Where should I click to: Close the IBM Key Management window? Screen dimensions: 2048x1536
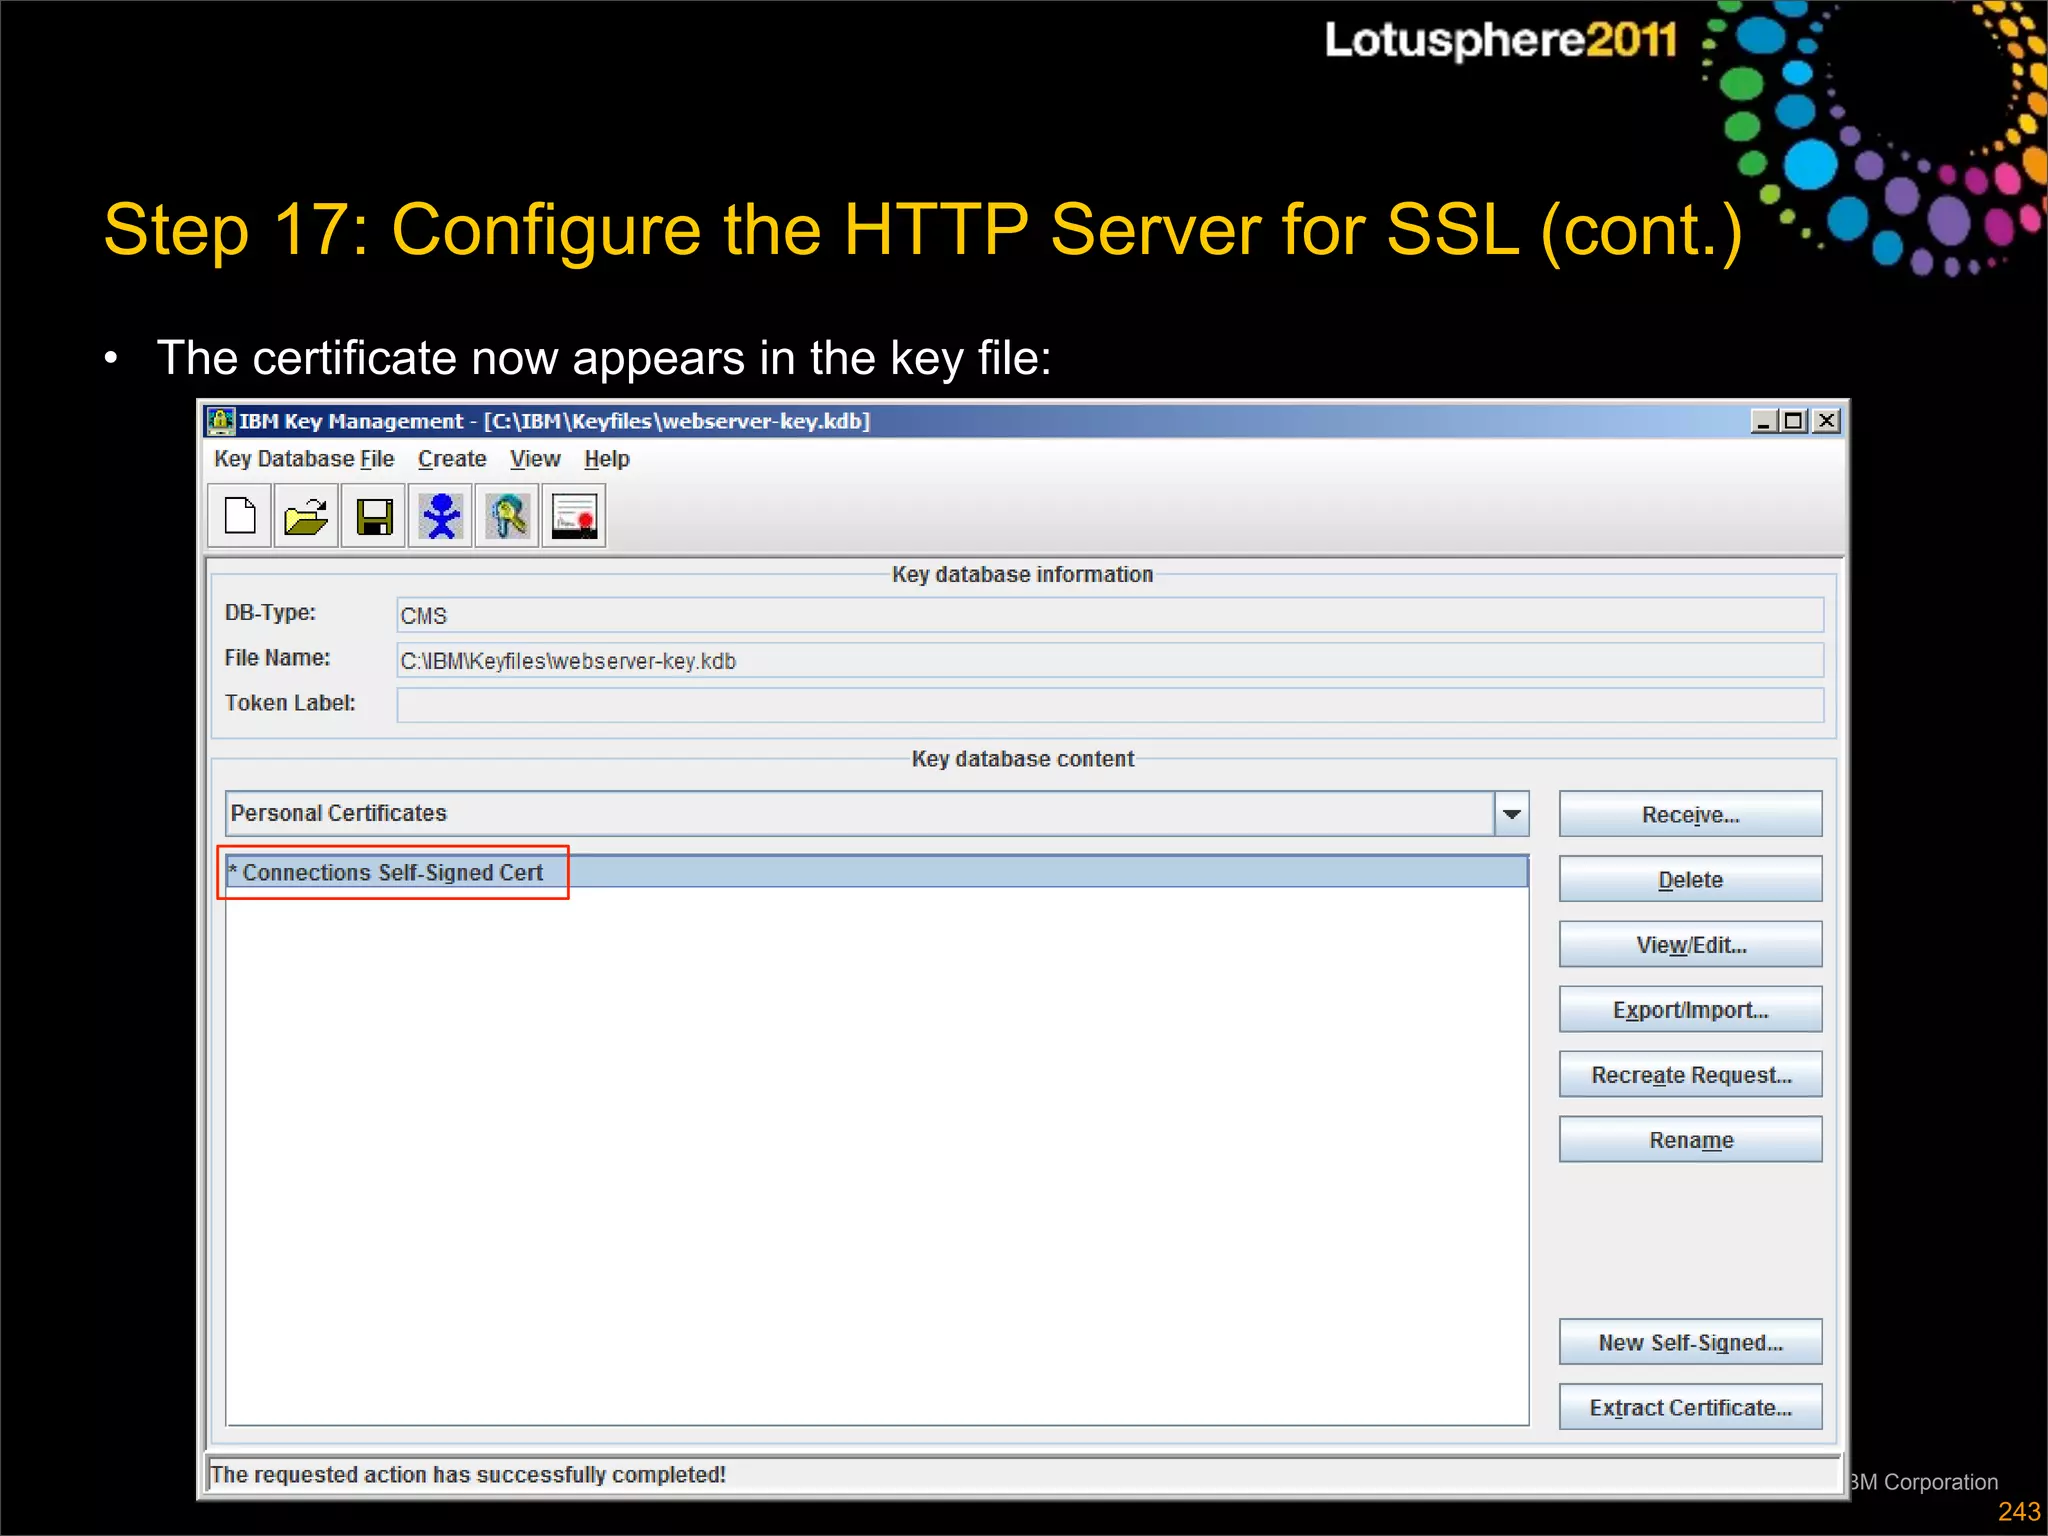pyautogui.click(x=1826, y=421)
